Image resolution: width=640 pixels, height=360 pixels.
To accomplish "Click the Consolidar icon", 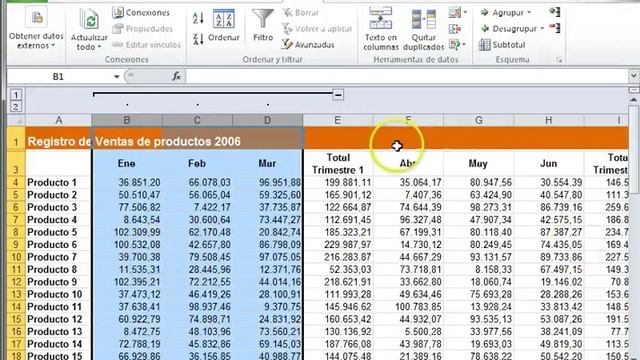I will [455, 29].
